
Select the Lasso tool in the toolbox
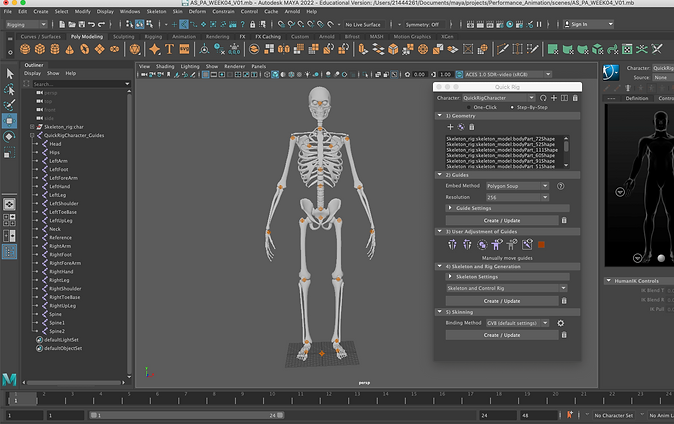tap(9, 89)
